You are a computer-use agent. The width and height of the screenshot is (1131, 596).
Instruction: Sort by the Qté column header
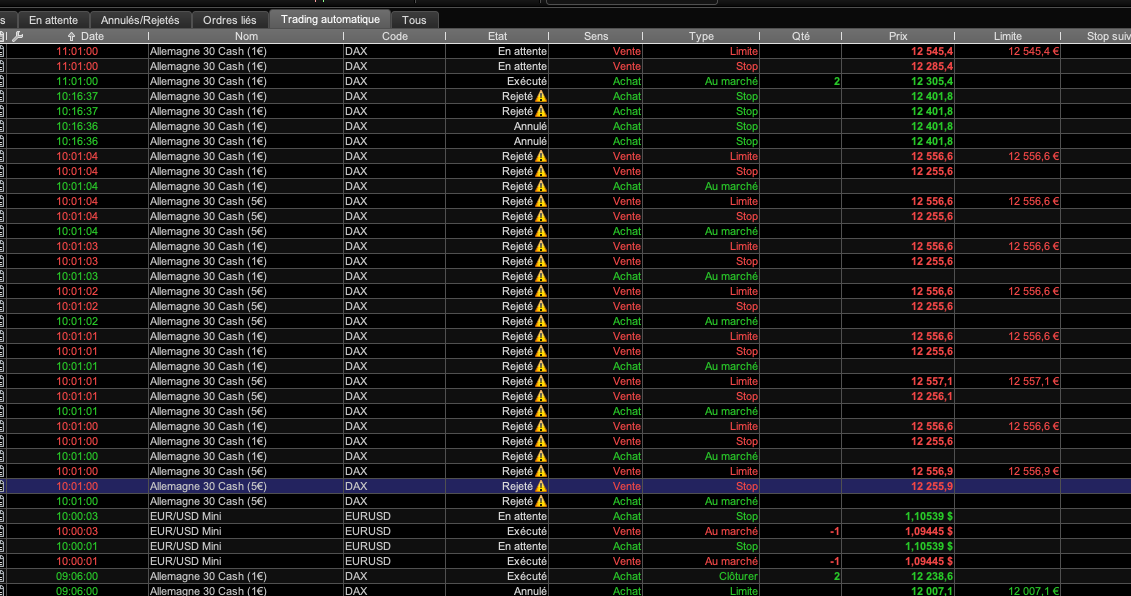801,36
